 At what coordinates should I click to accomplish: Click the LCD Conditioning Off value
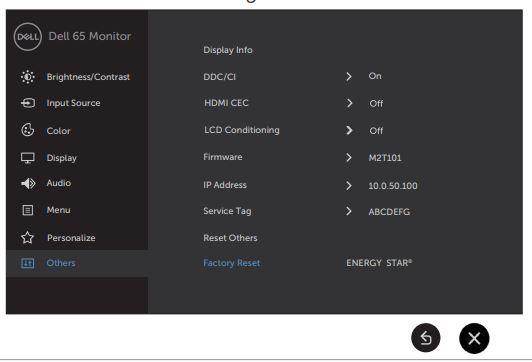(376, 130)
